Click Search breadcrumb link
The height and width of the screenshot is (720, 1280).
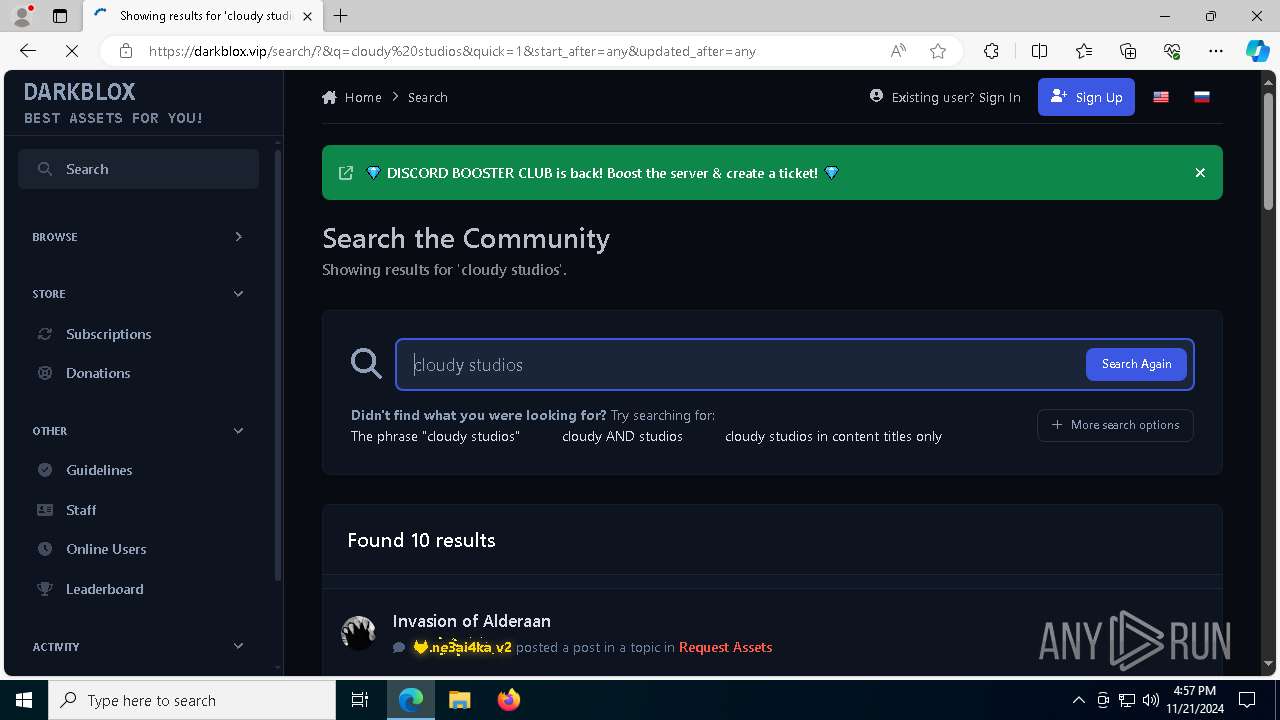(428, 97)
